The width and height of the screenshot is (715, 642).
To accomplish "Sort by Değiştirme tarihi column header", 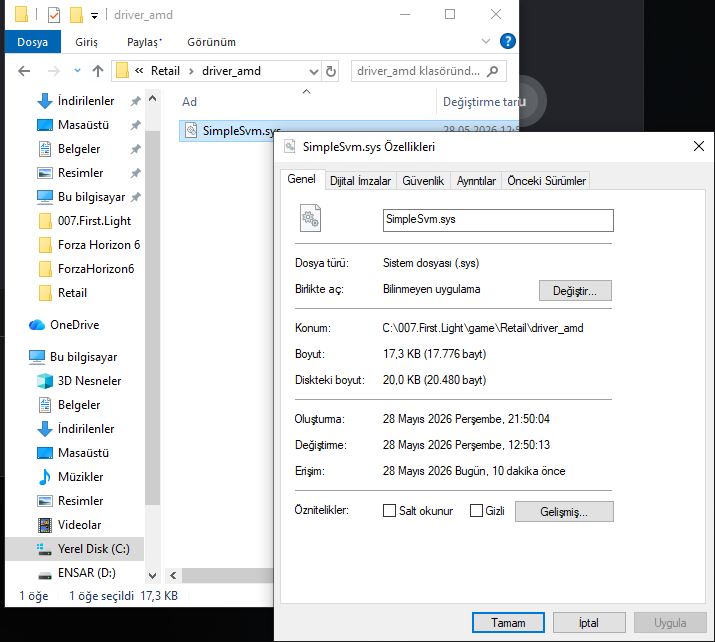I will click(x=481, y=102).
